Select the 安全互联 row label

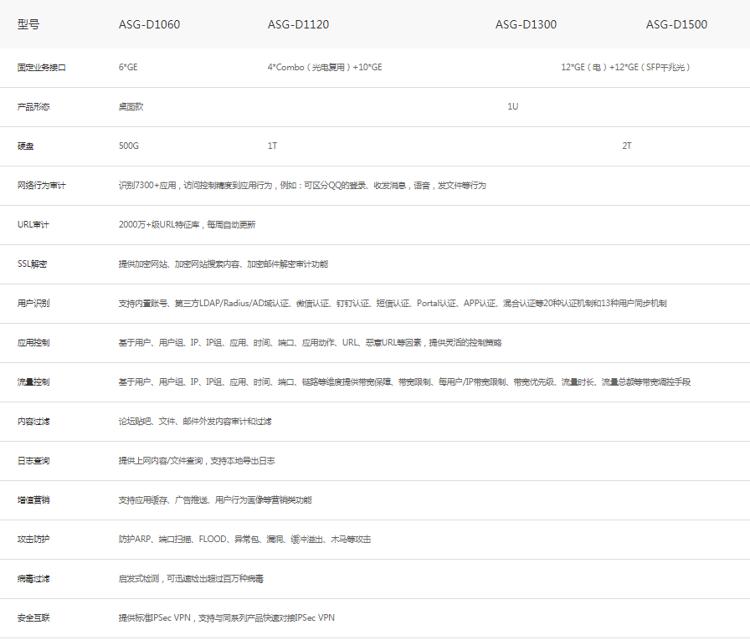click(33, 618)
